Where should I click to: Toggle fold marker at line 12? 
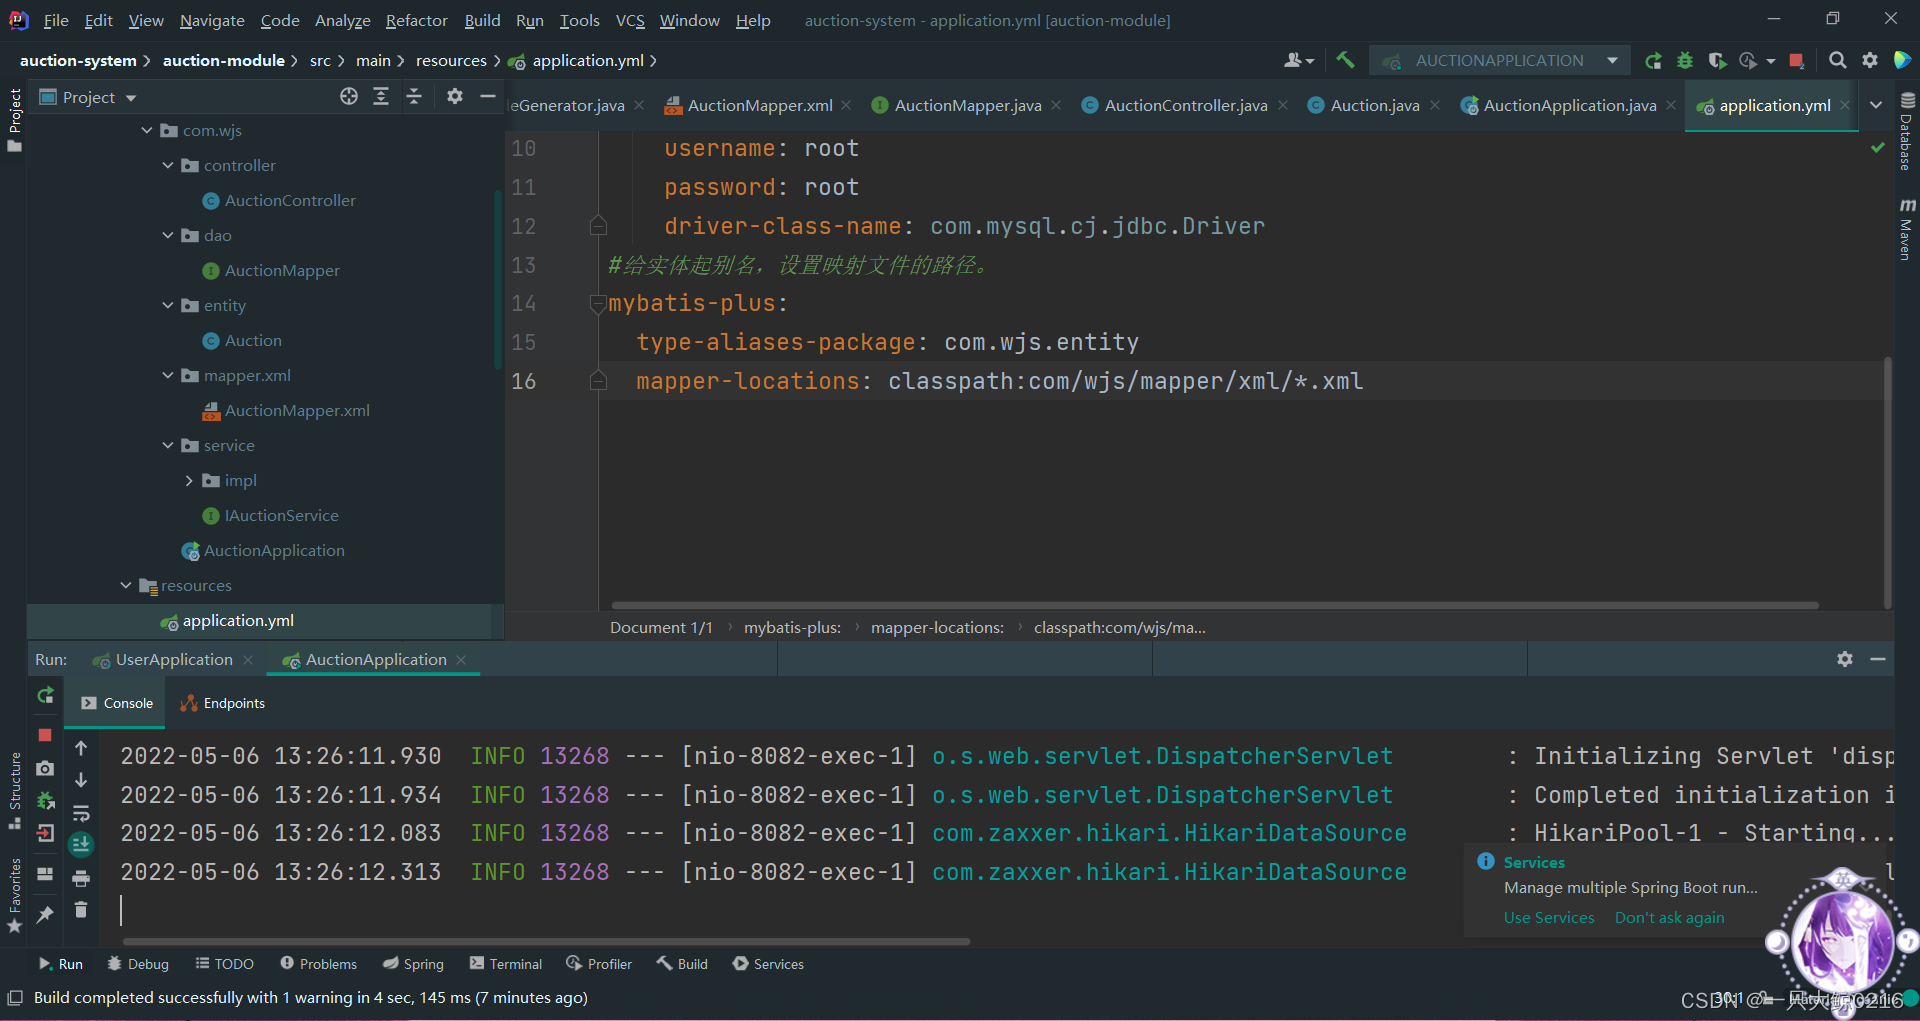(x=598, y=226)
